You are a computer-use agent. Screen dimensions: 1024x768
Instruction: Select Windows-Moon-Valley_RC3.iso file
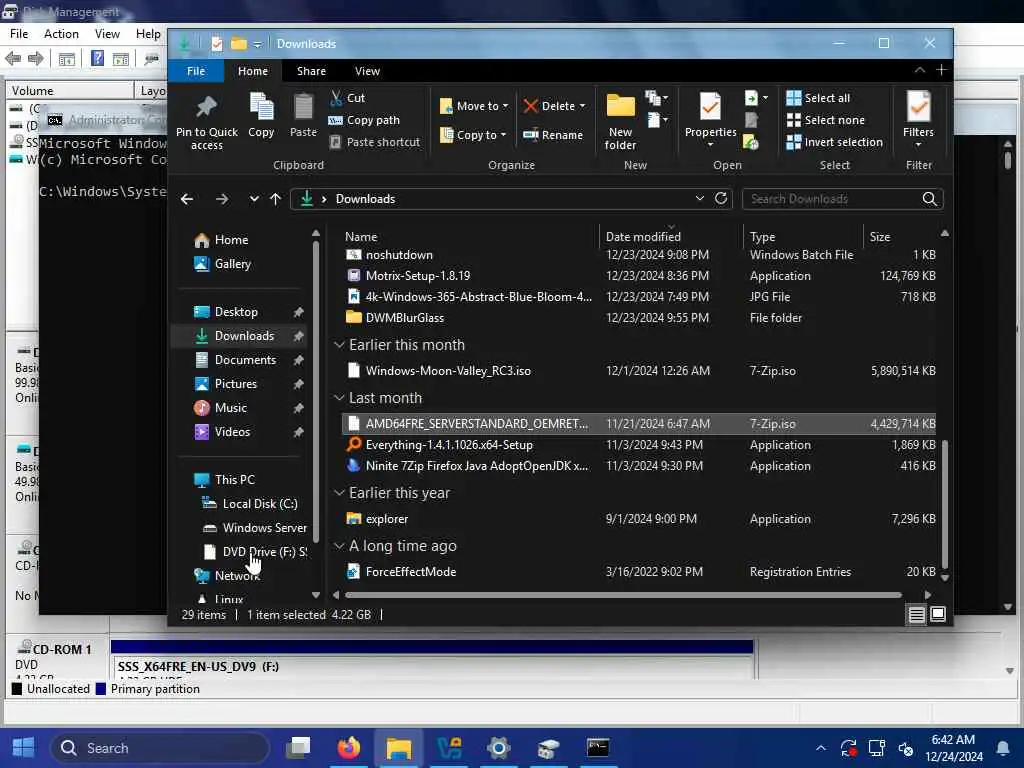click(639, 371)
